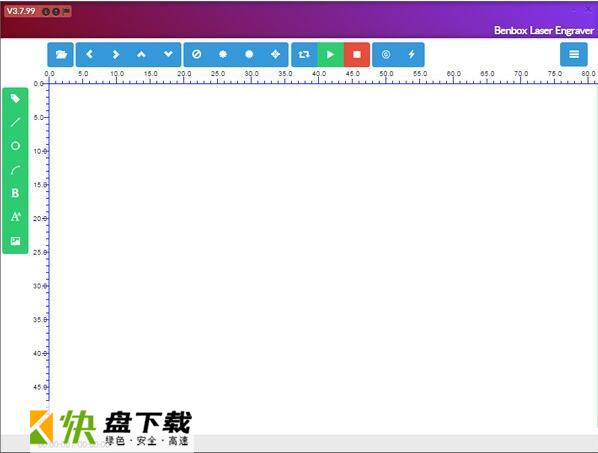Click the concentric circle icon in the toolbar

click(386, 55)
